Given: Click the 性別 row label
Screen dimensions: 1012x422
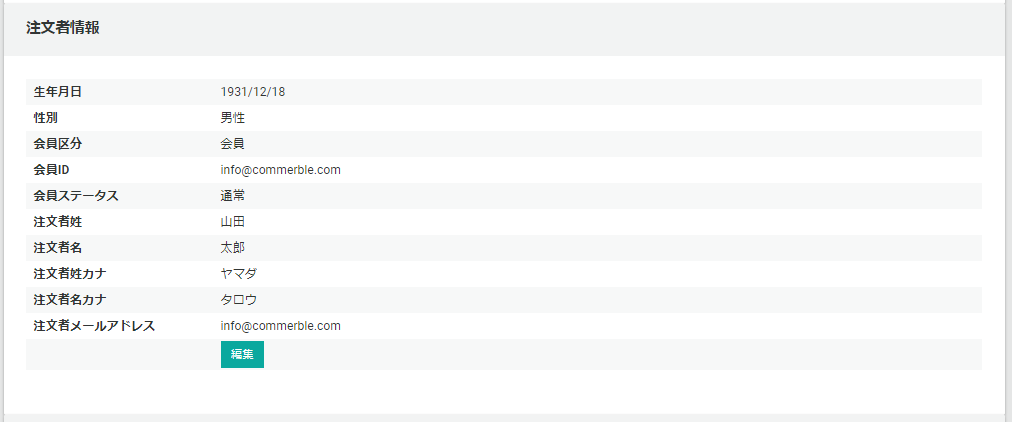Looking at the screenshot, I should [x=46, y=118].
